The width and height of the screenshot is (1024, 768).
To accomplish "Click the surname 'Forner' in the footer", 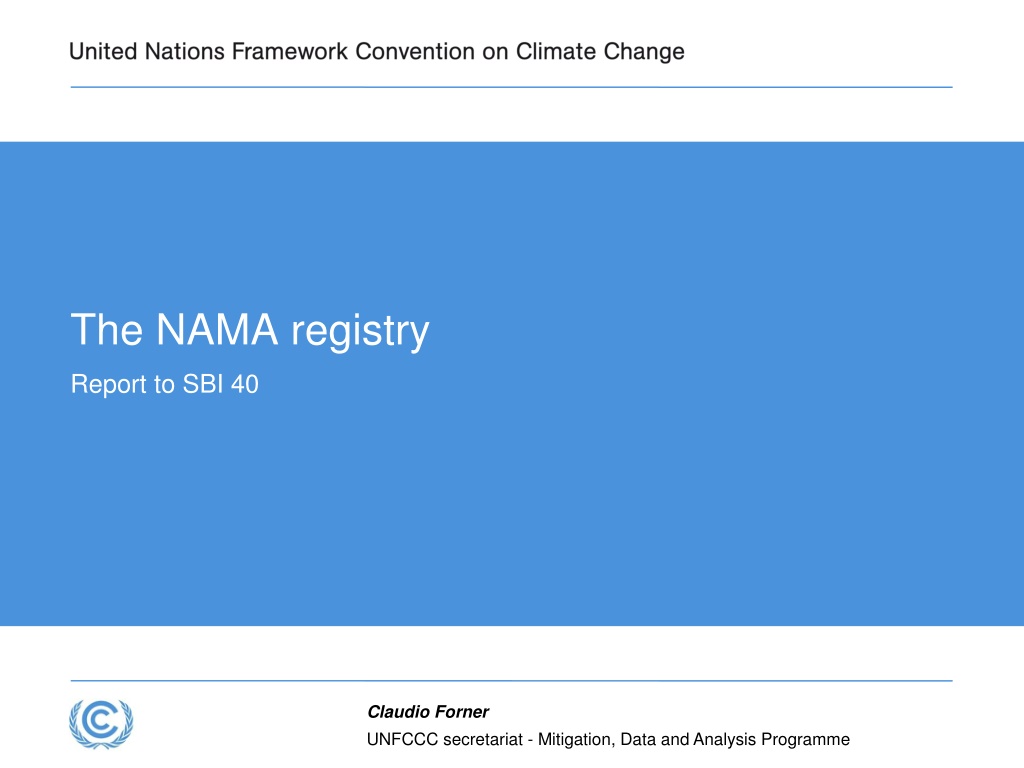I will coord(460,712).
